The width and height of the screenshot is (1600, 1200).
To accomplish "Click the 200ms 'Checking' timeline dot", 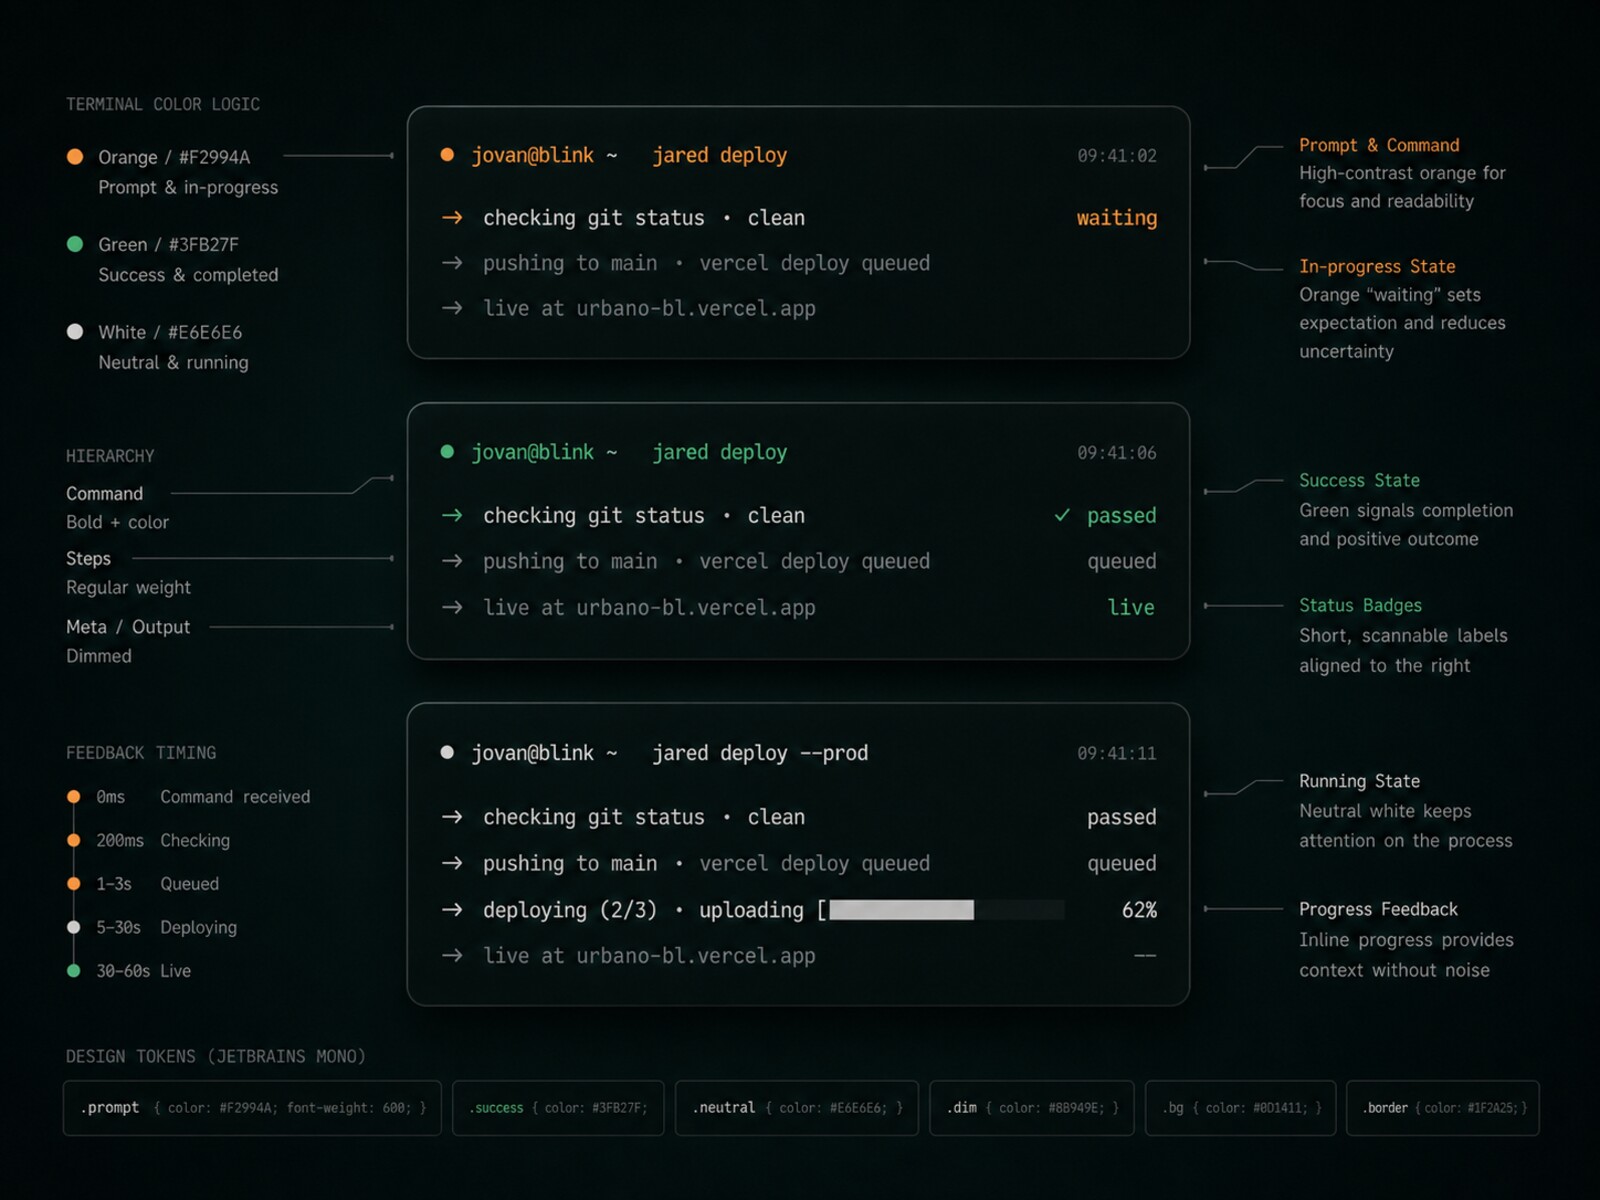I will [73, 840].
